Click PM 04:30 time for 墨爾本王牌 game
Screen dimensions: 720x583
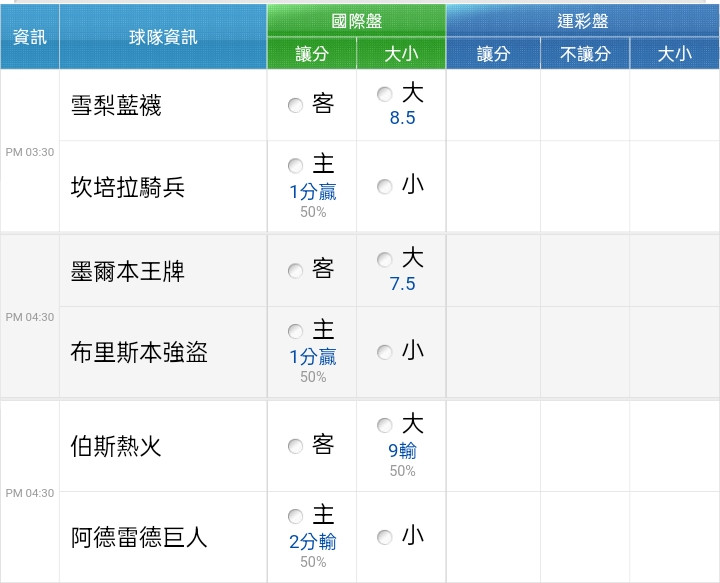[x=30, y=317]
